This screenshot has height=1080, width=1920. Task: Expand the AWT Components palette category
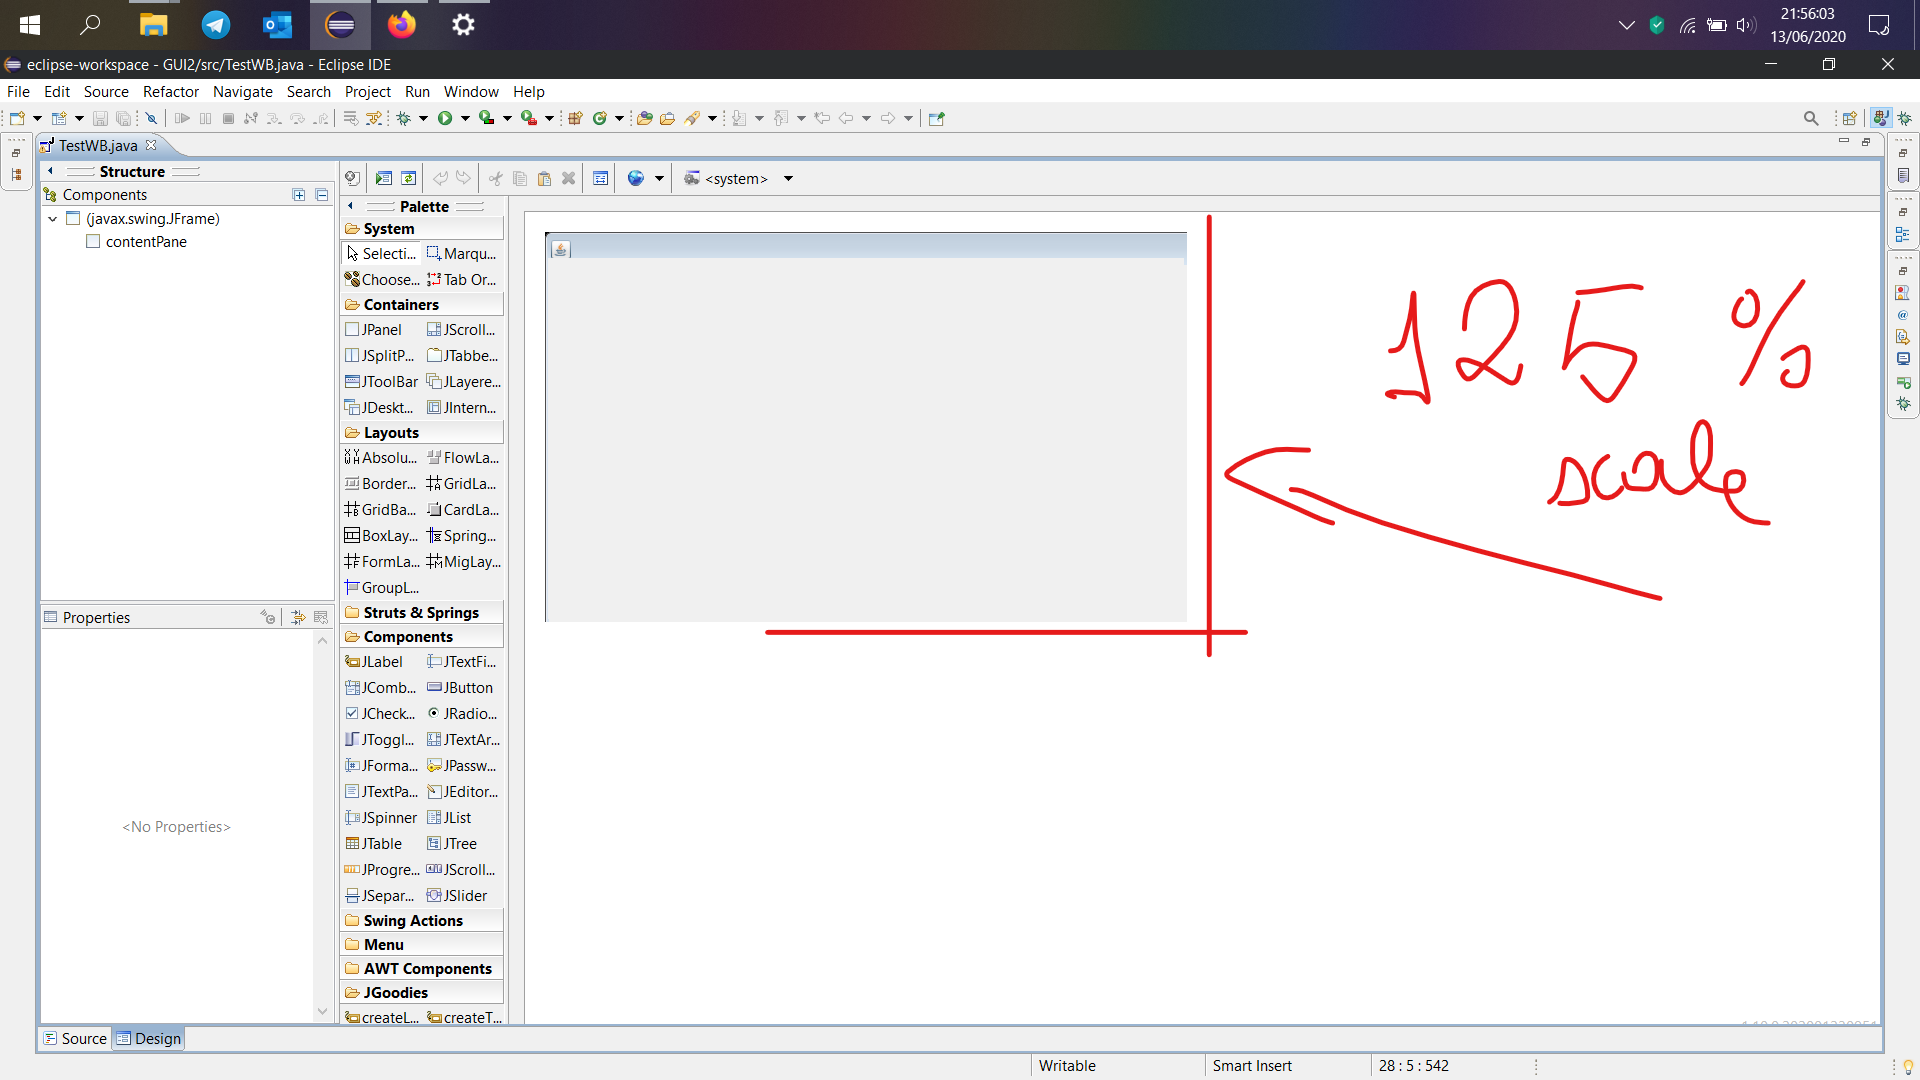tap(422, 969)
